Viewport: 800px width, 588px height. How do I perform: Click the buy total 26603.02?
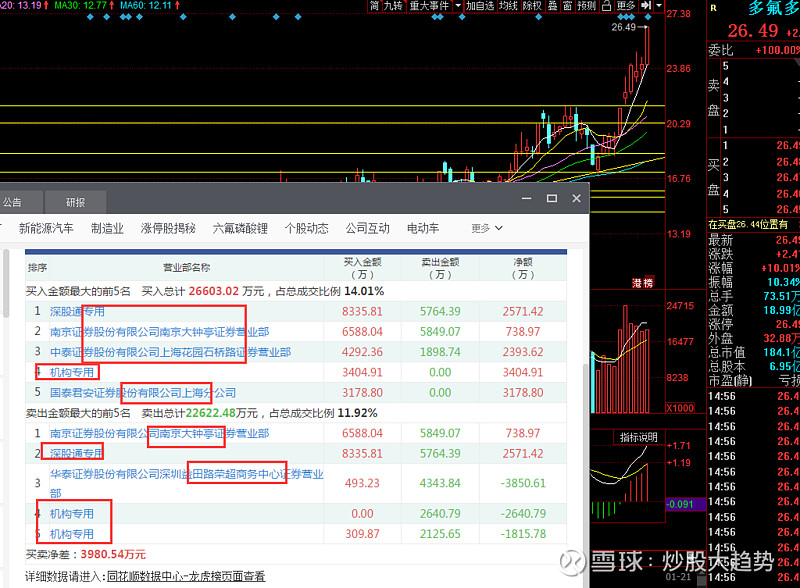(x=214, y=291)
